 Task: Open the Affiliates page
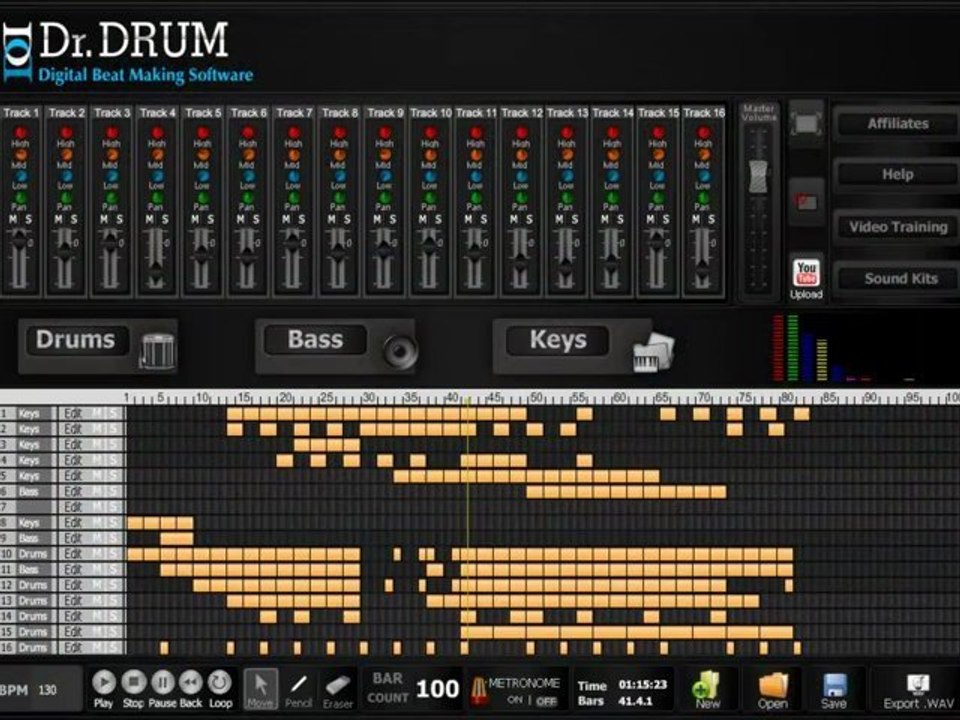pyautogui.click(x=898, y=124)
